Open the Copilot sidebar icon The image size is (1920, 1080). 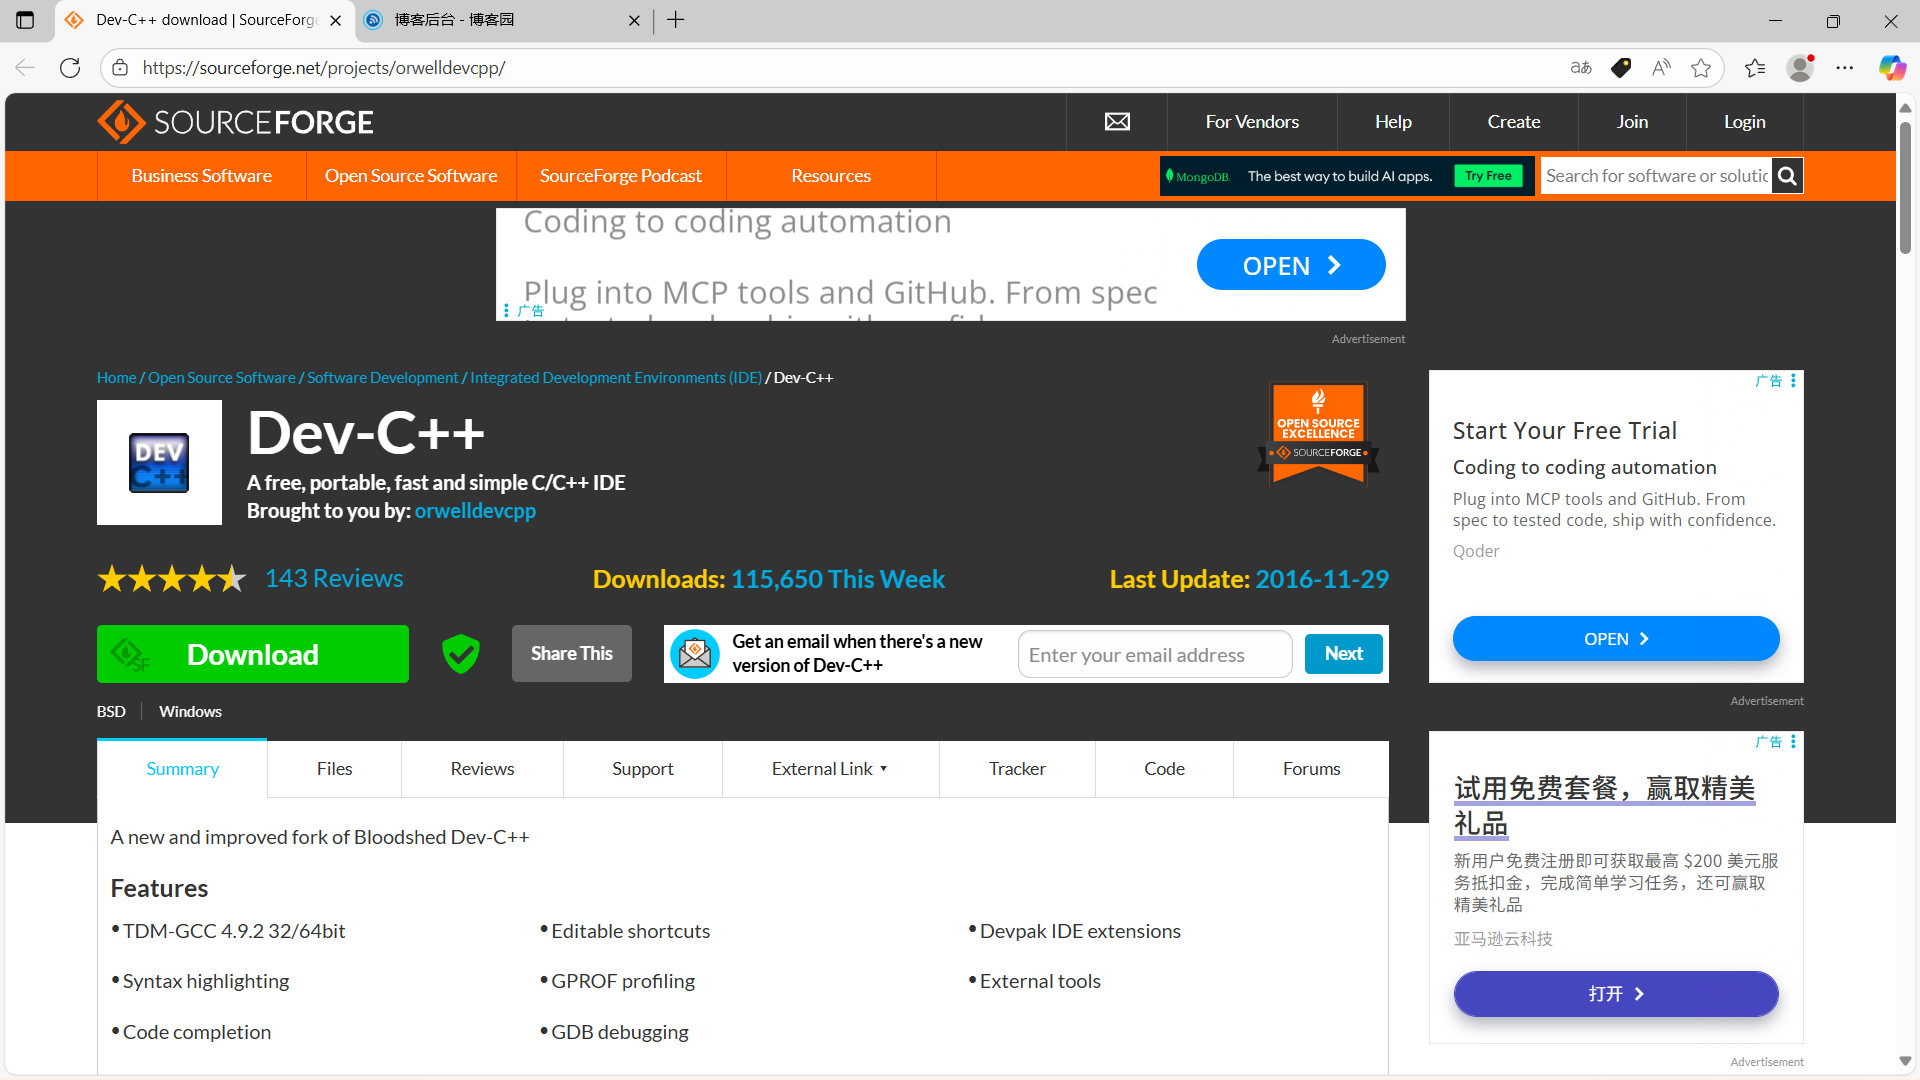click(1891, 68)
